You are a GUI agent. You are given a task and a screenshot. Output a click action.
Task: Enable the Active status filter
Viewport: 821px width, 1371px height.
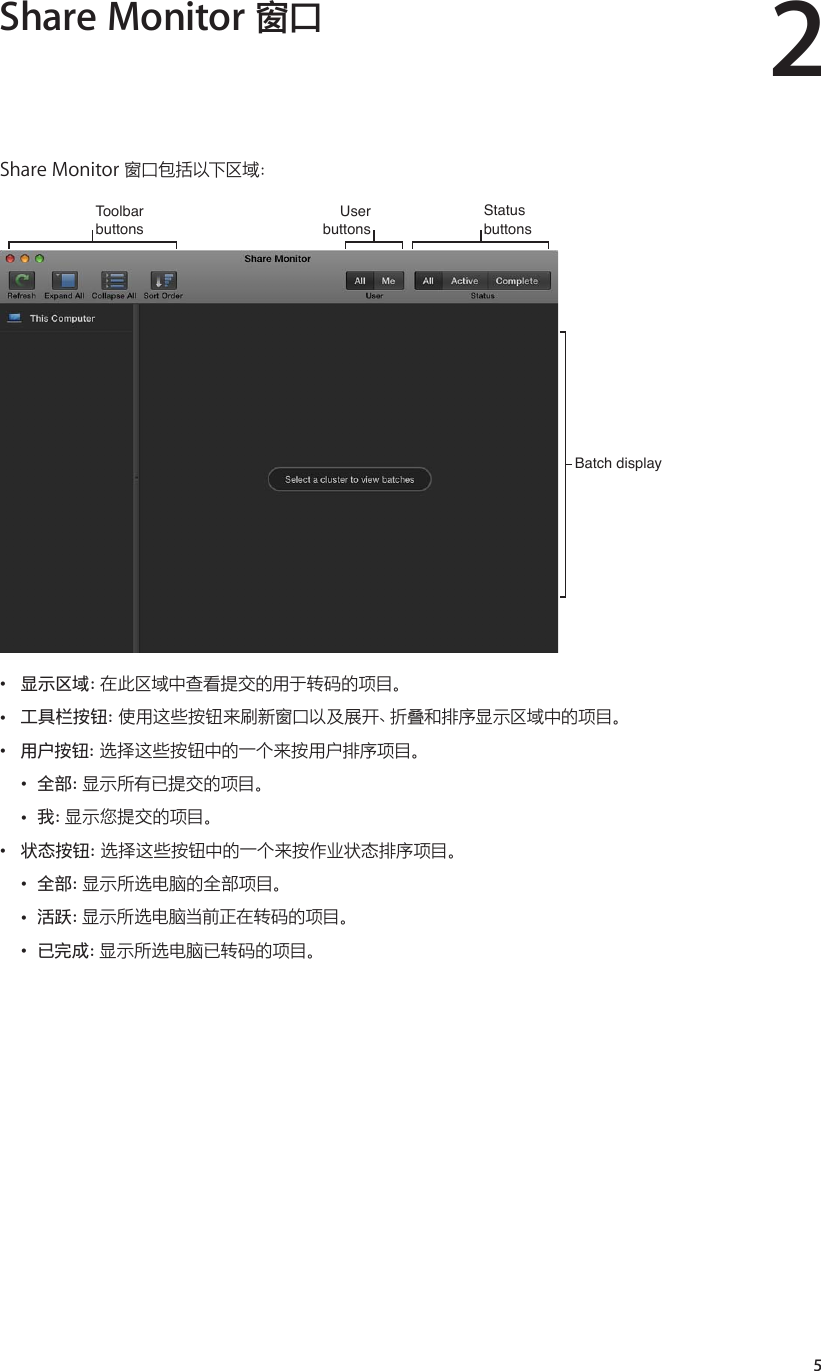466,280
